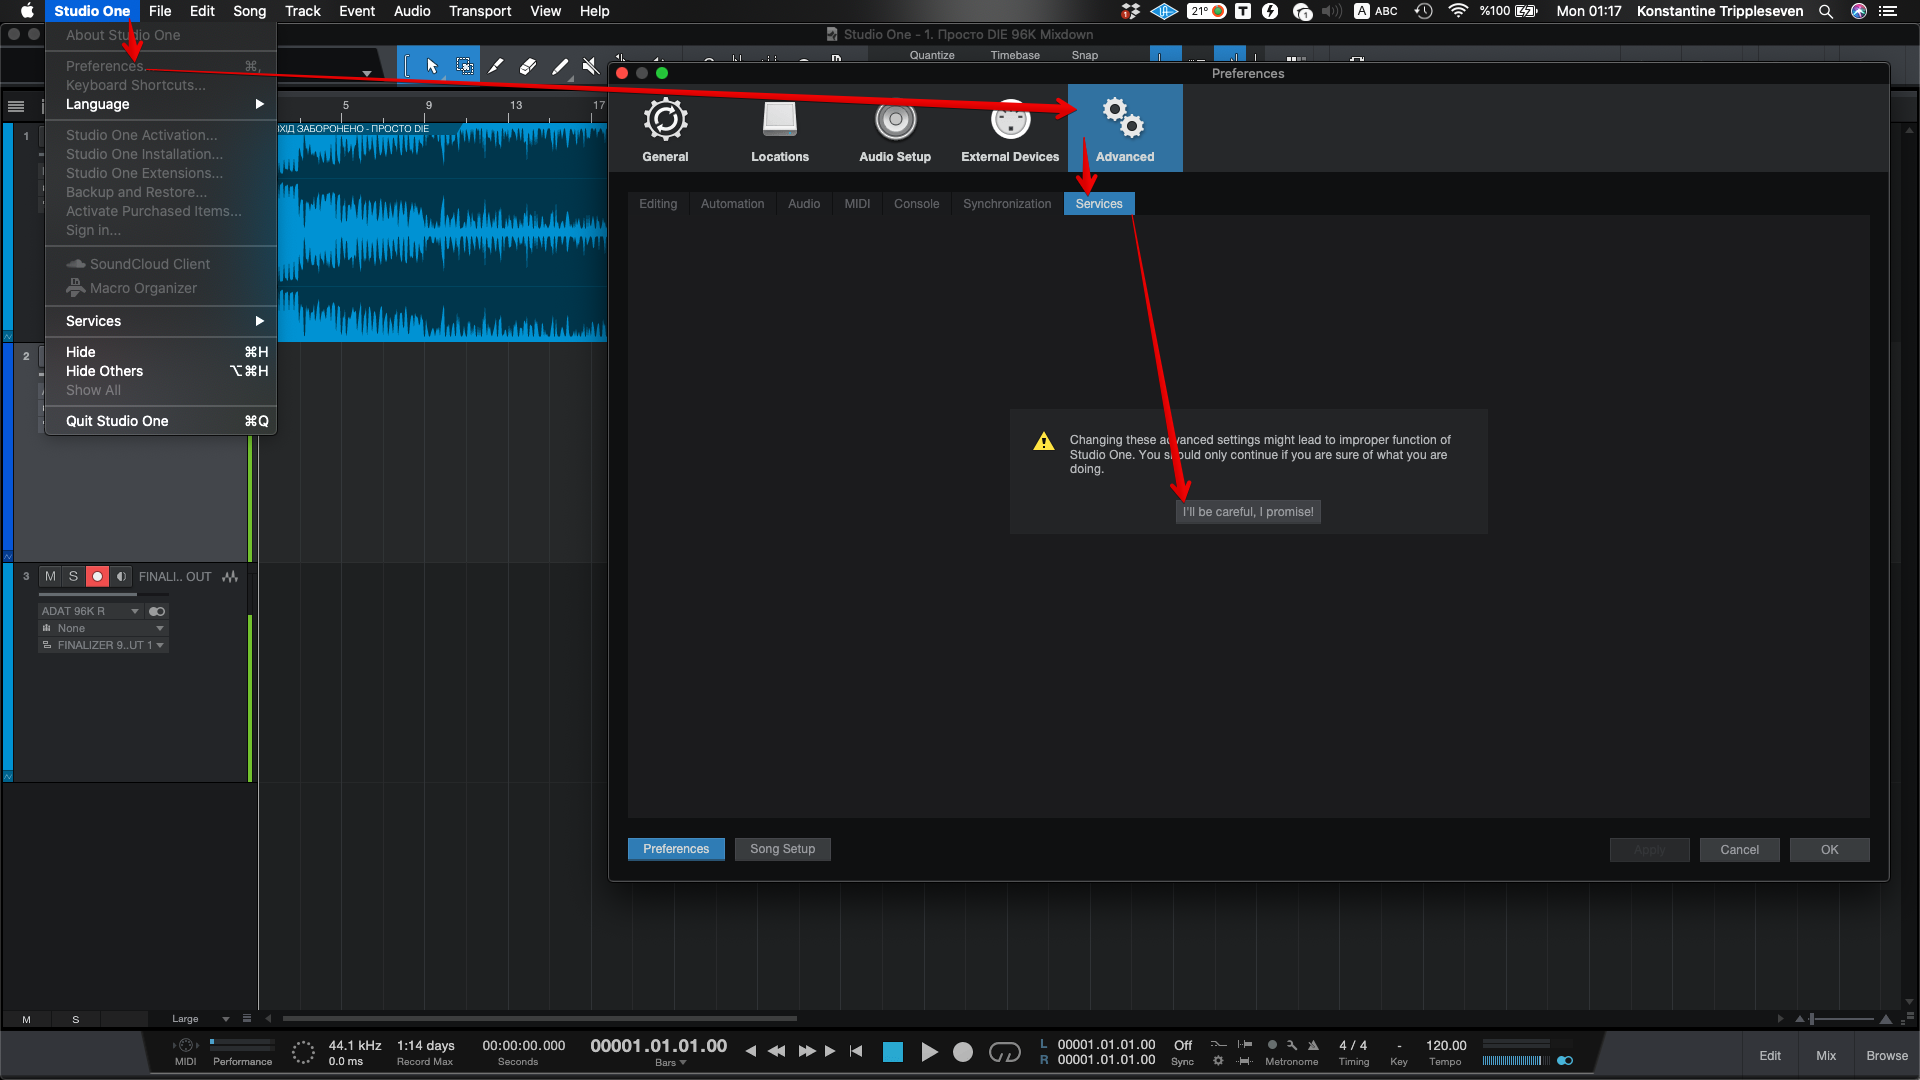1920x1080 pixels.
Task: Toggle stereo/mono channel mode on track 3
Action: point(157,611)
